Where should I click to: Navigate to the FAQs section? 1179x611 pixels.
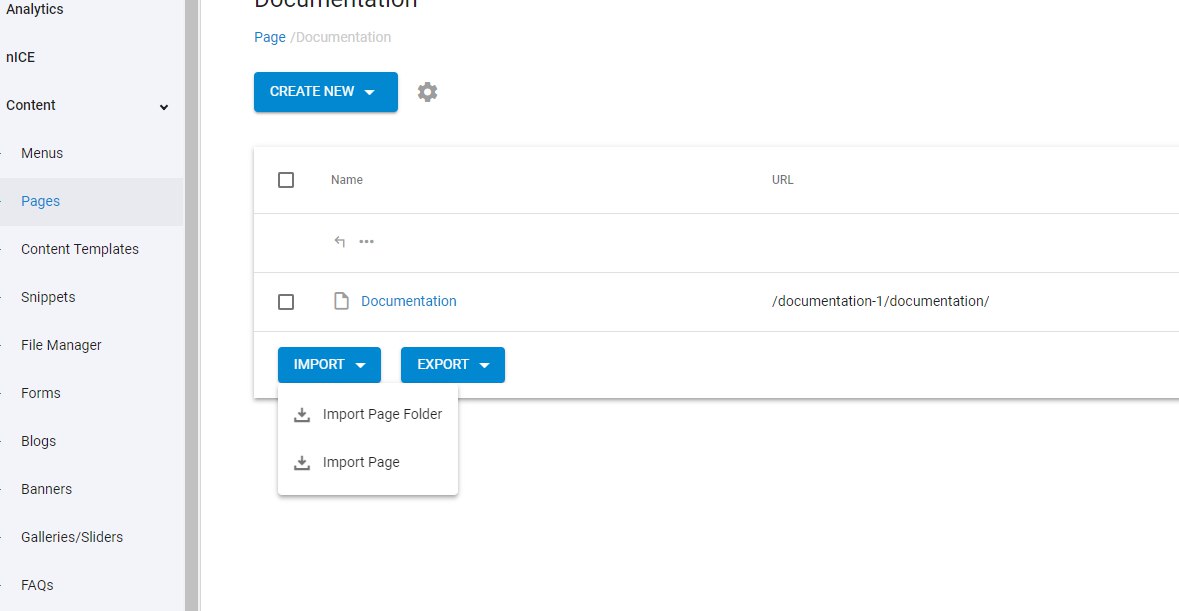pos(36,585)
